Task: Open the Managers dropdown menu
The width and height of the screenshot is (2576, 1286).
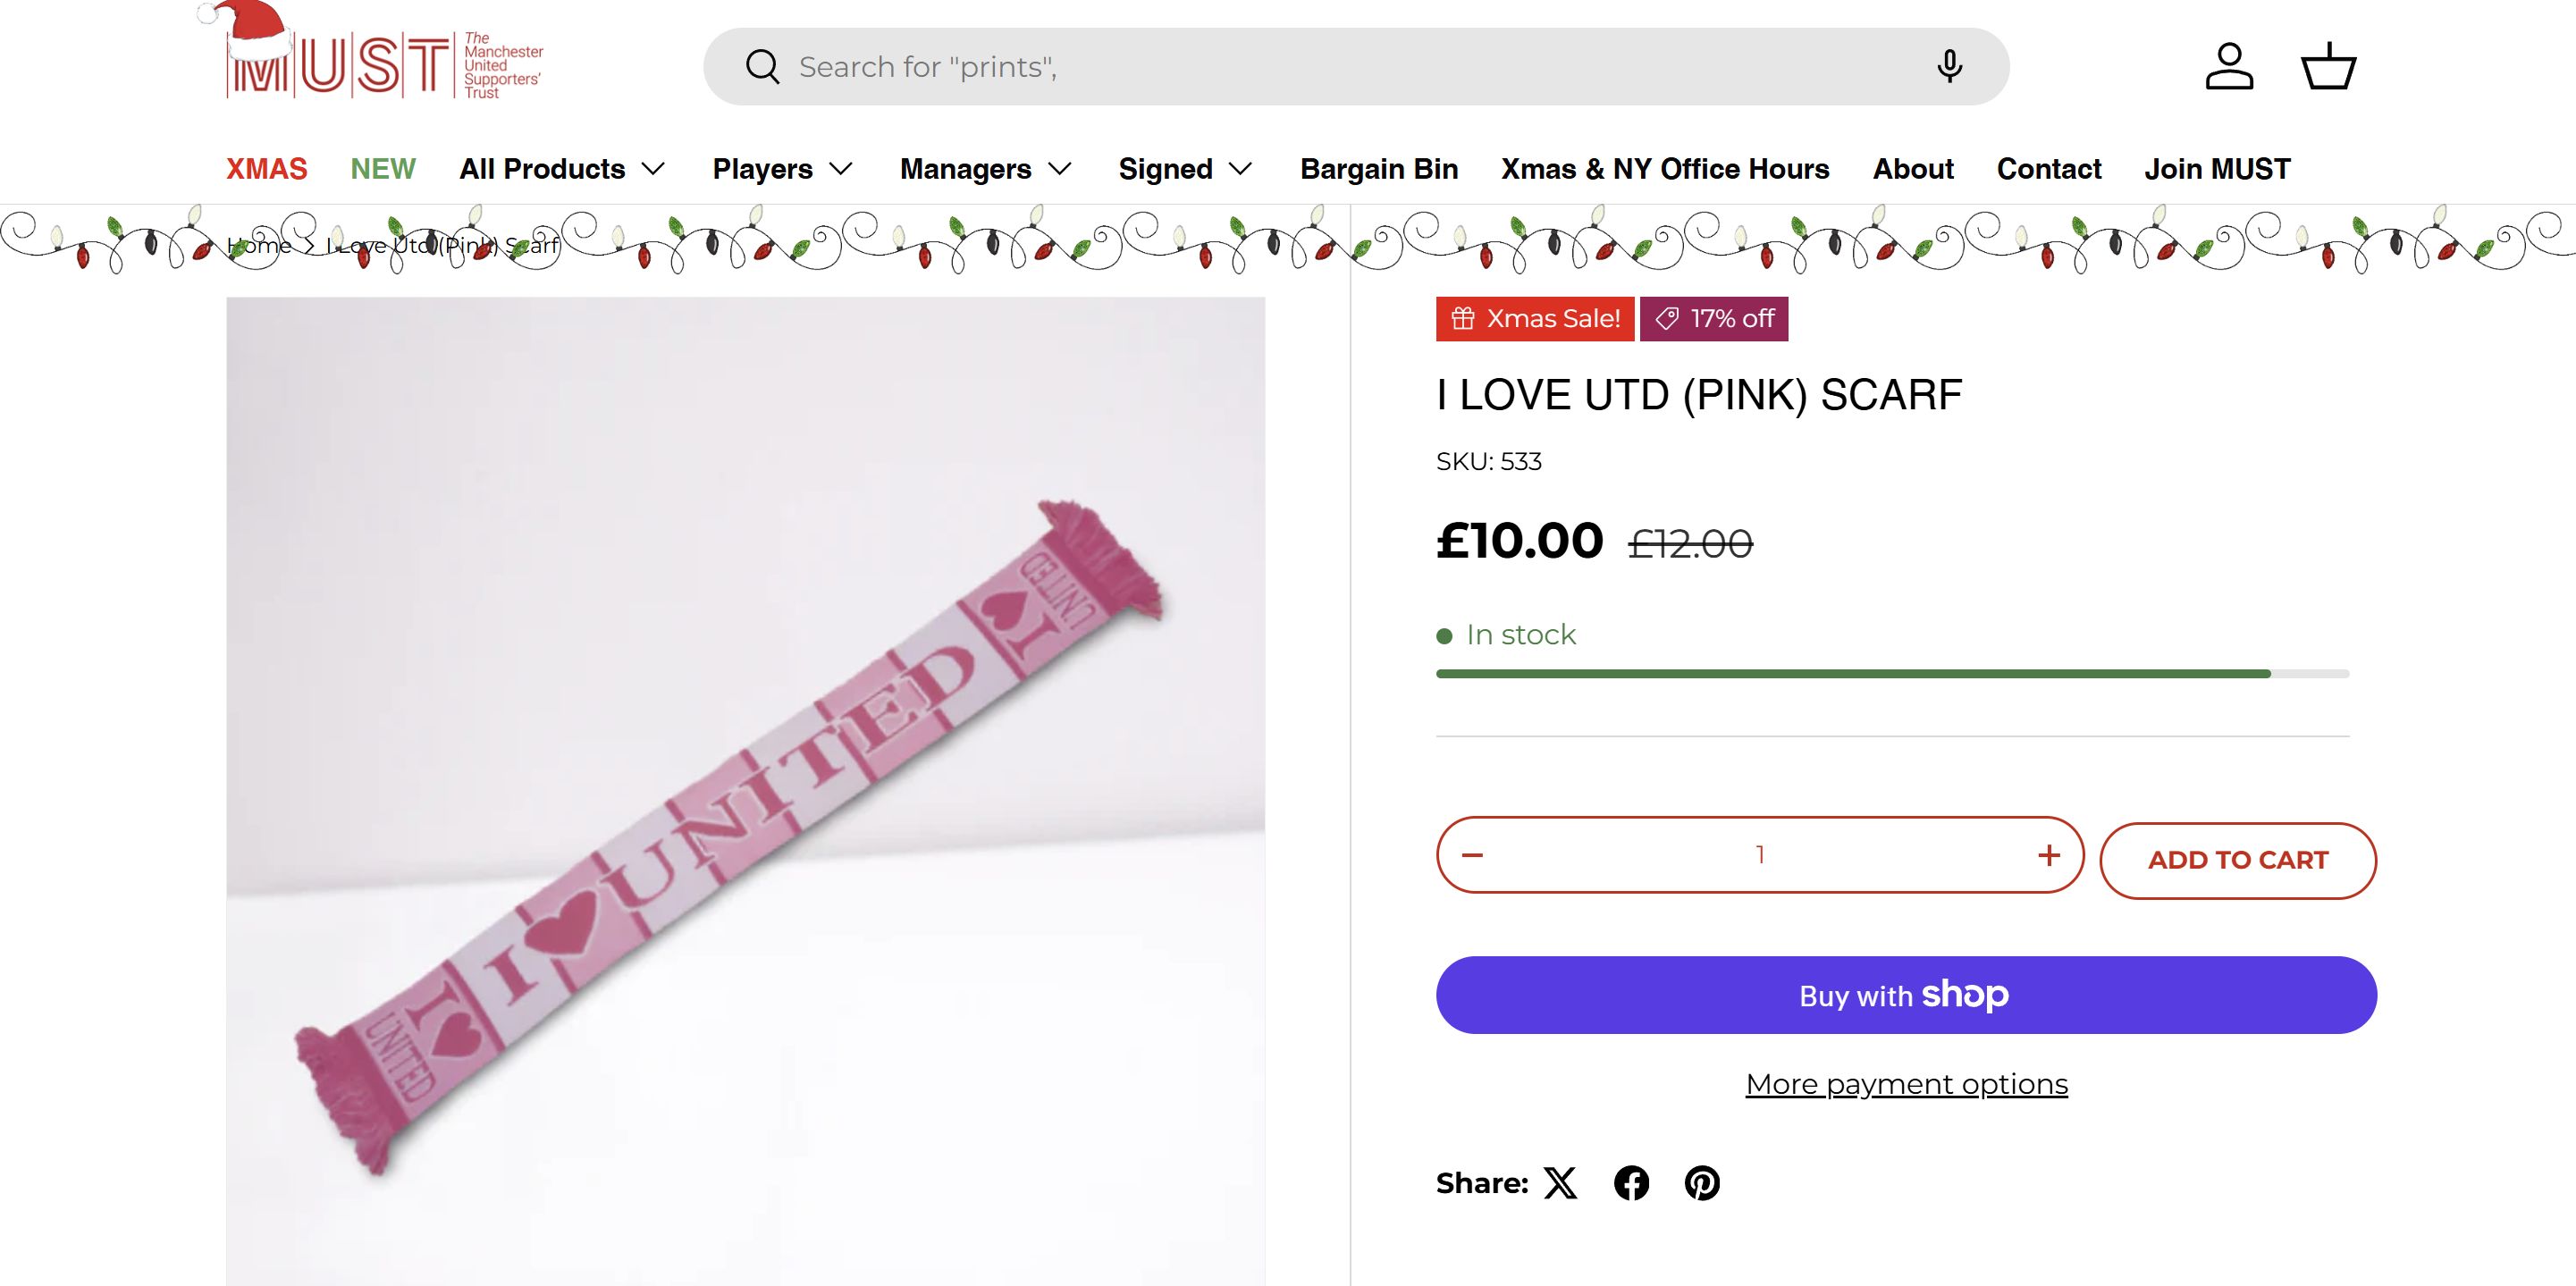Action: [x=985, y=169]
